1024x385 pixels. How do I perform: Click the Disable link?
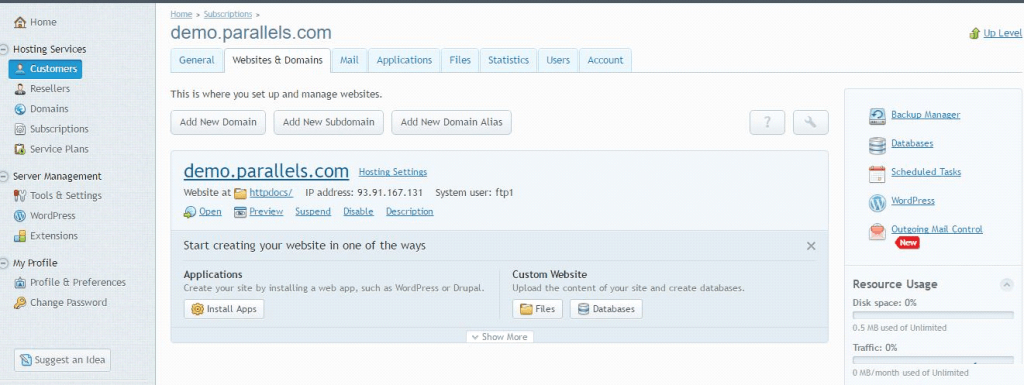[x=359, y=212]
